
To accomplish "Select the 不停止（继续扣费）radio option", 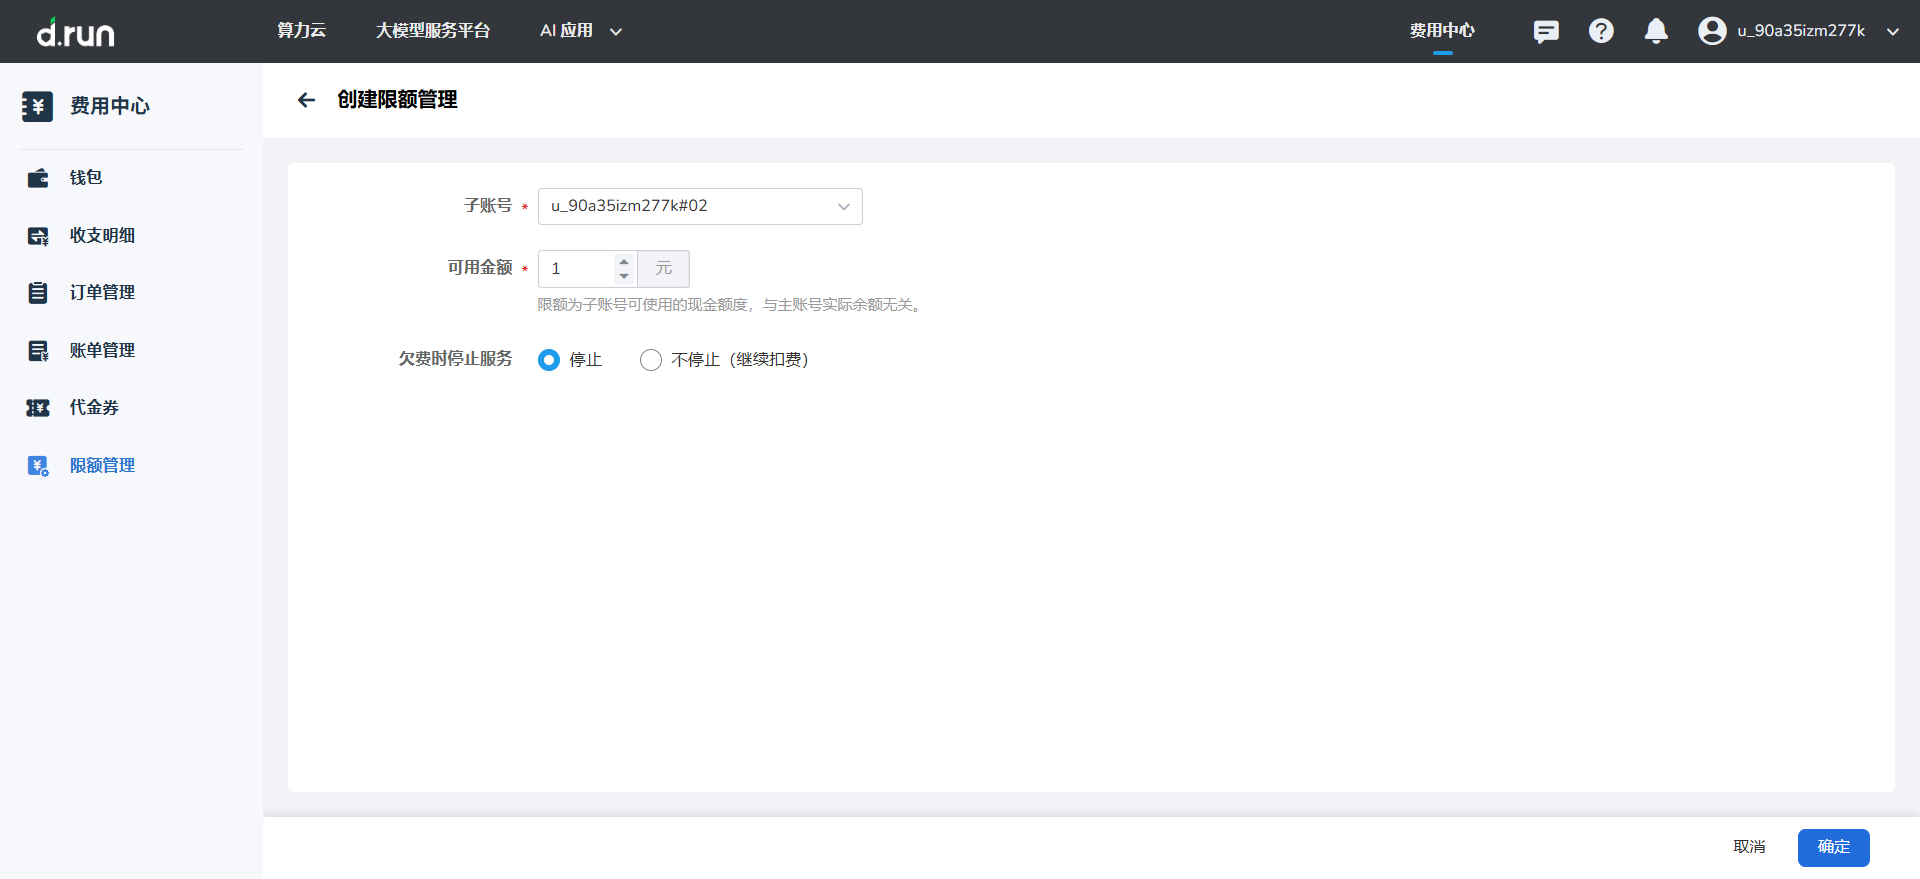I will (651, 360).
